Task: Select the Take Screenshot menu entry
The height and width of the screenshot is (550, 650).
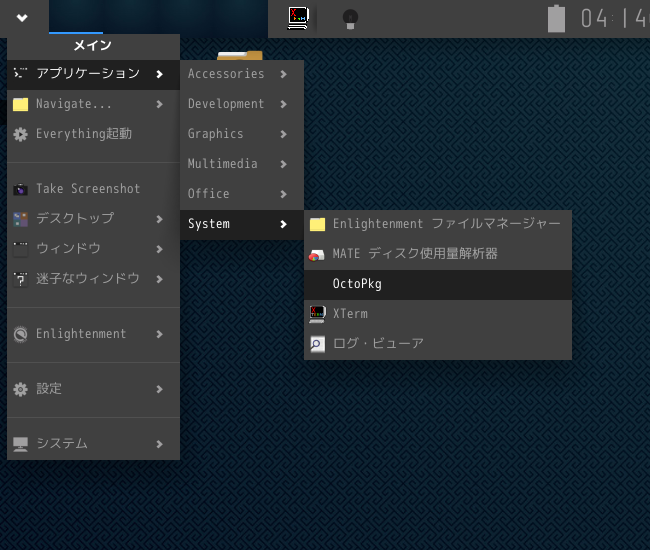Action: point(93,189)
